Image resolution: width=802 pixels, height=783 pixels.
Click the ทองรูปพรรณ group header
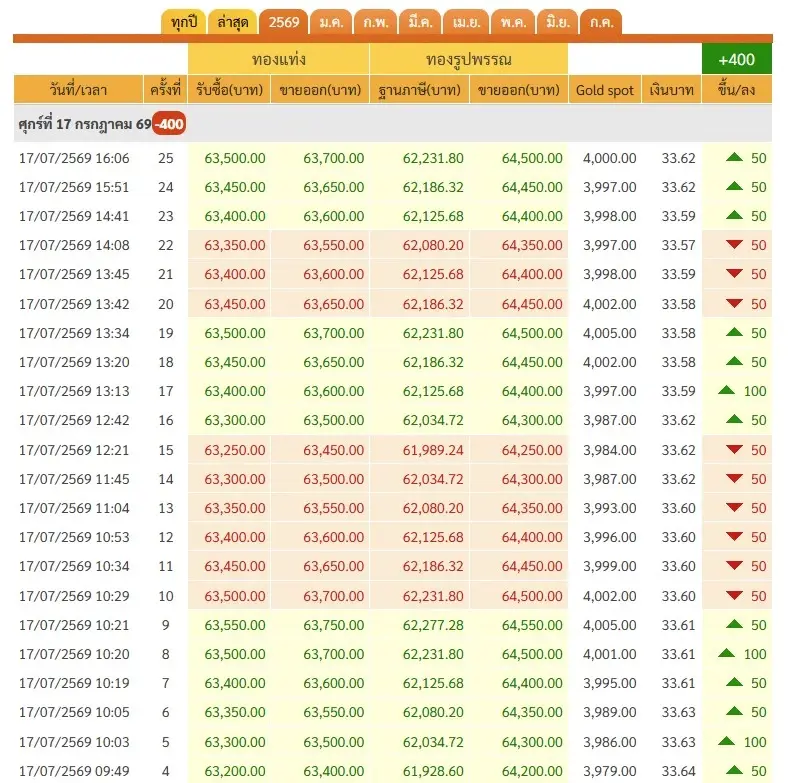click(469, 59)
